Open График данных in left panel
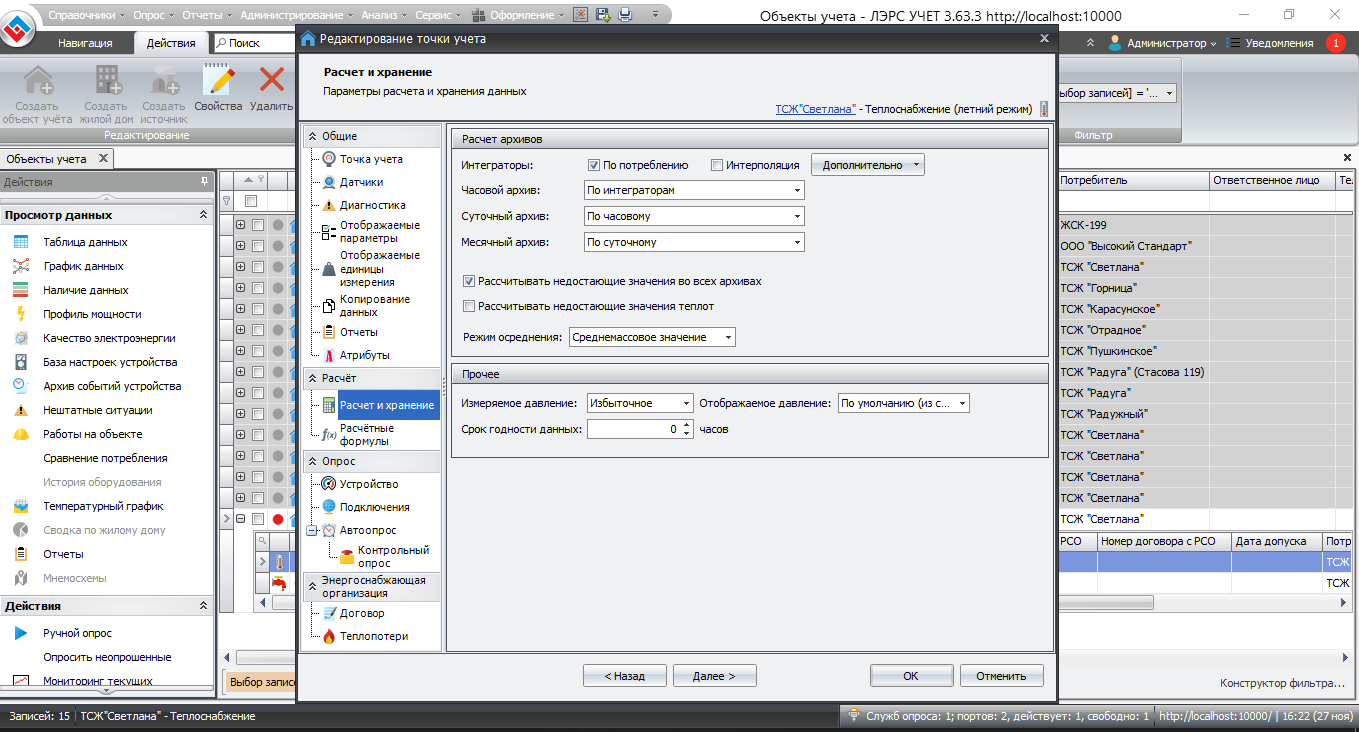 (83, 266)
